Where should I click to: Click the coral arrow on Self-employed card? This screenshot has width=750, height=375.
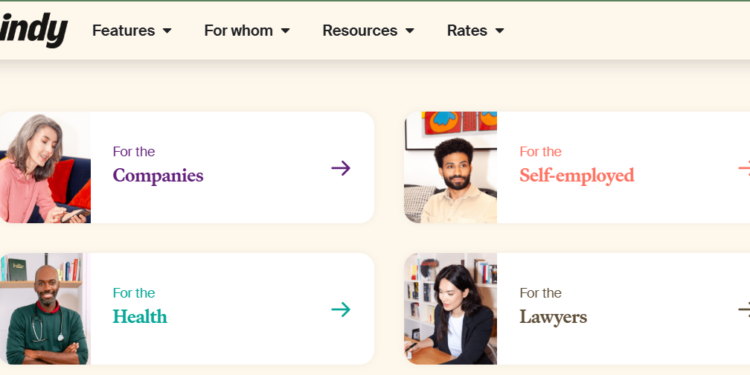744,168
